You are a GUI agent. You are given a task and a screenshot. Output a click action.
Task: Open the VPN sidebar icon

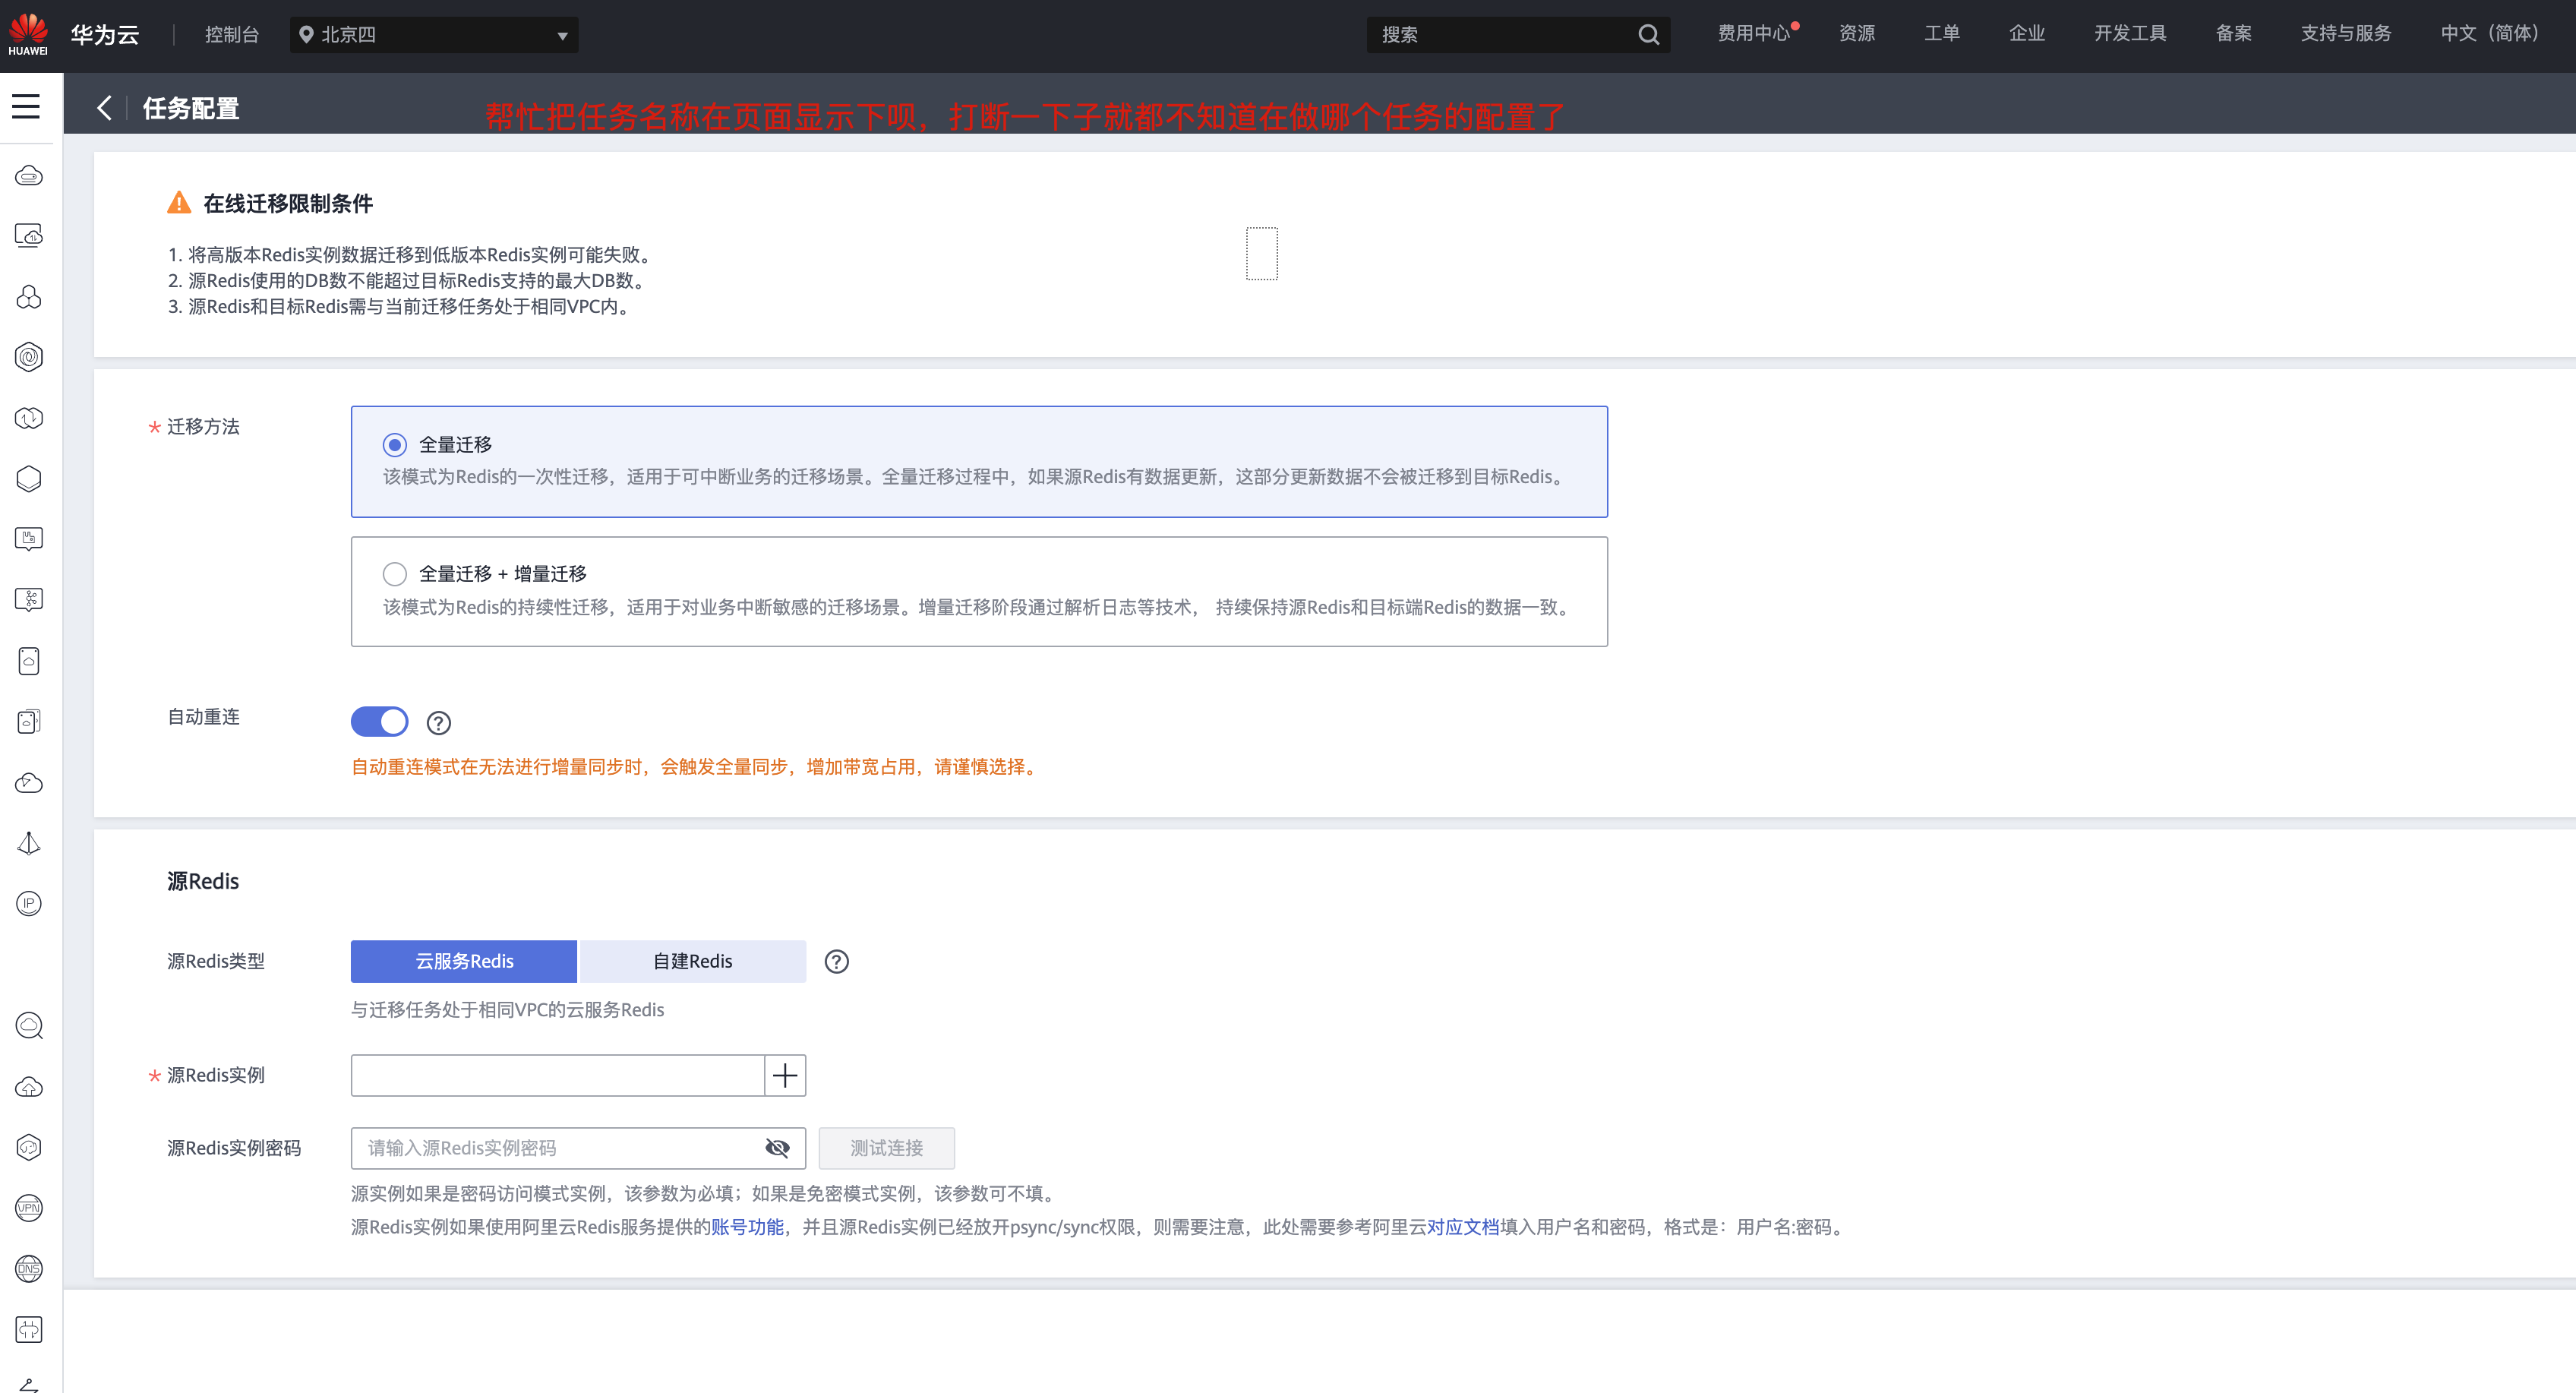29,1208
